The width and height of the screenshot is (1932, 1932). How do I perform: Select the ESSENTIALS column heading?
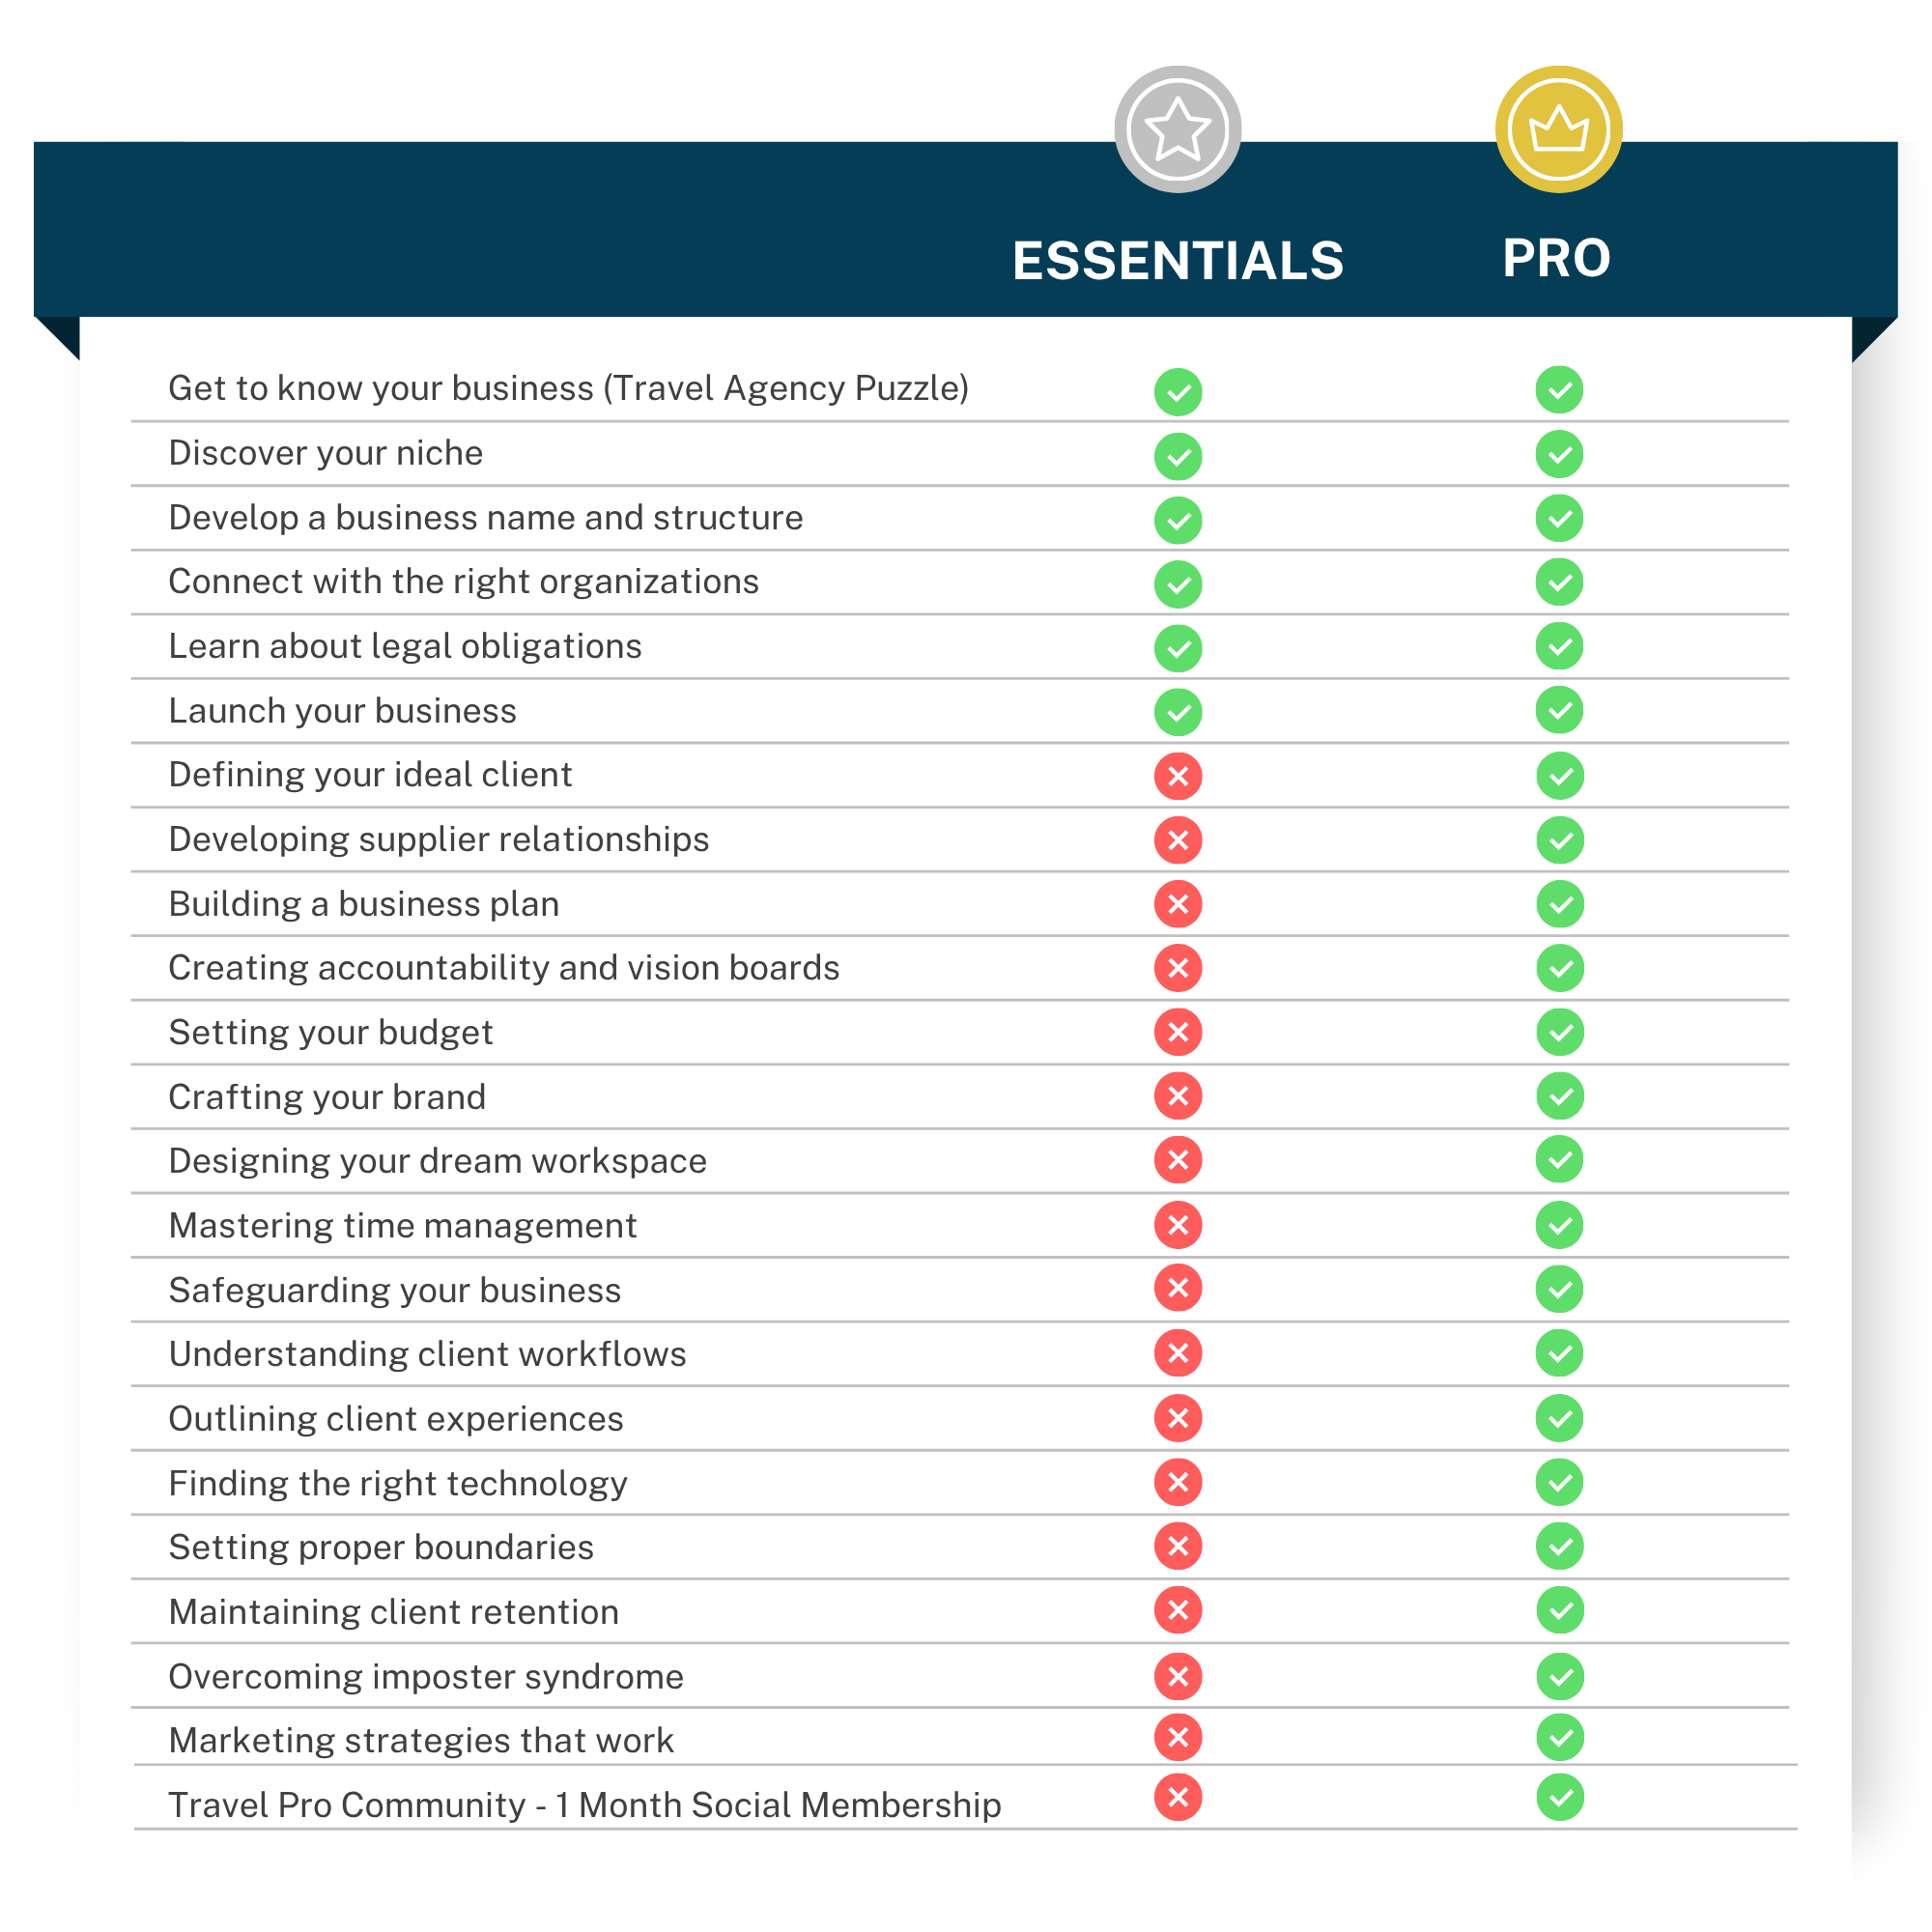point(1177,261)
